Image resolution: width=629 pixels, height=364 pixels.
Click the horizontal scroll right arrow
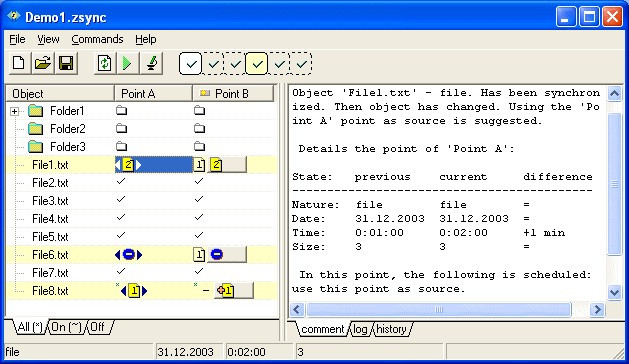coord(597,309)
